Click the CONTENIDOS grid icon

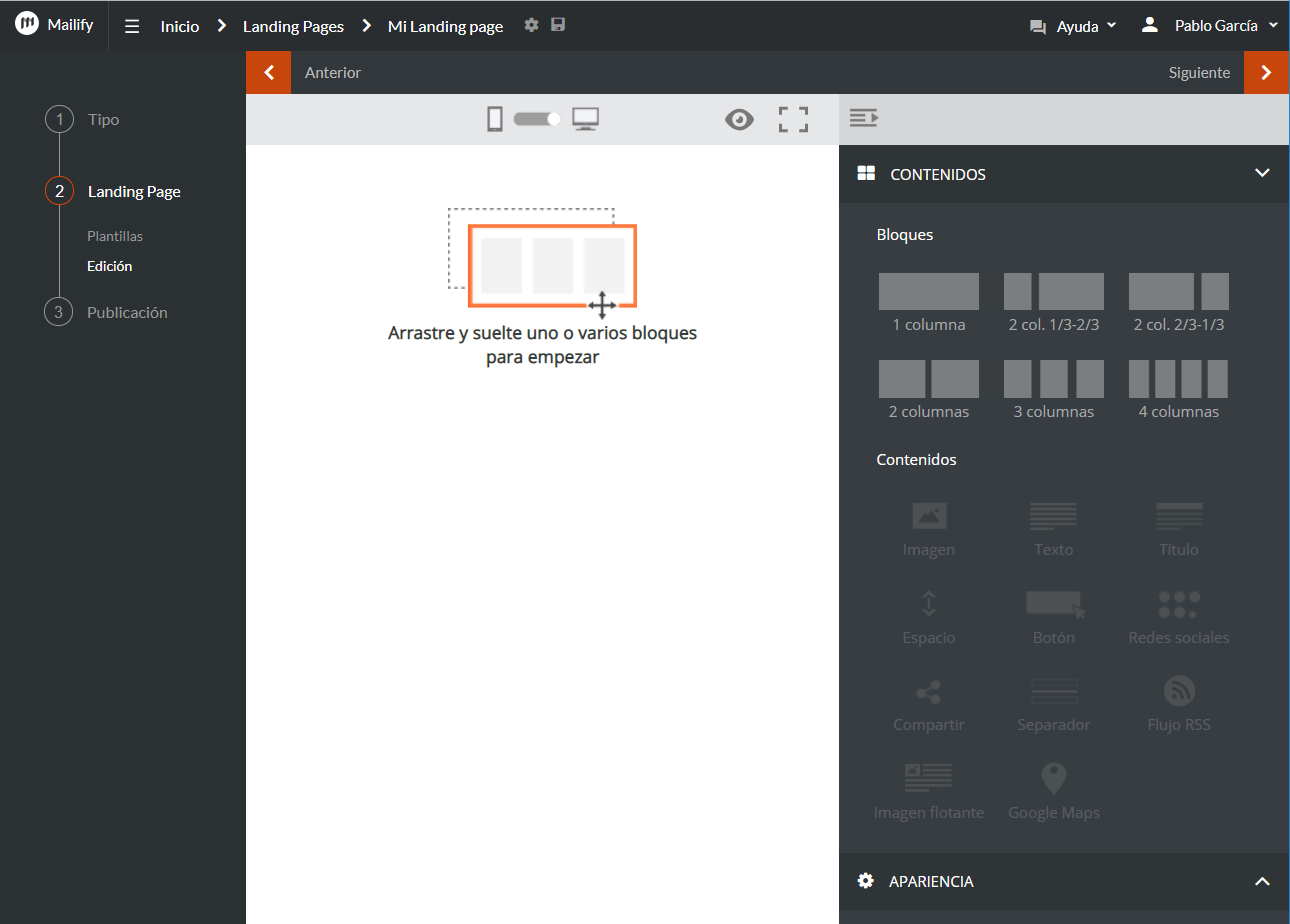pyautogui.click(x=866, y=173)
